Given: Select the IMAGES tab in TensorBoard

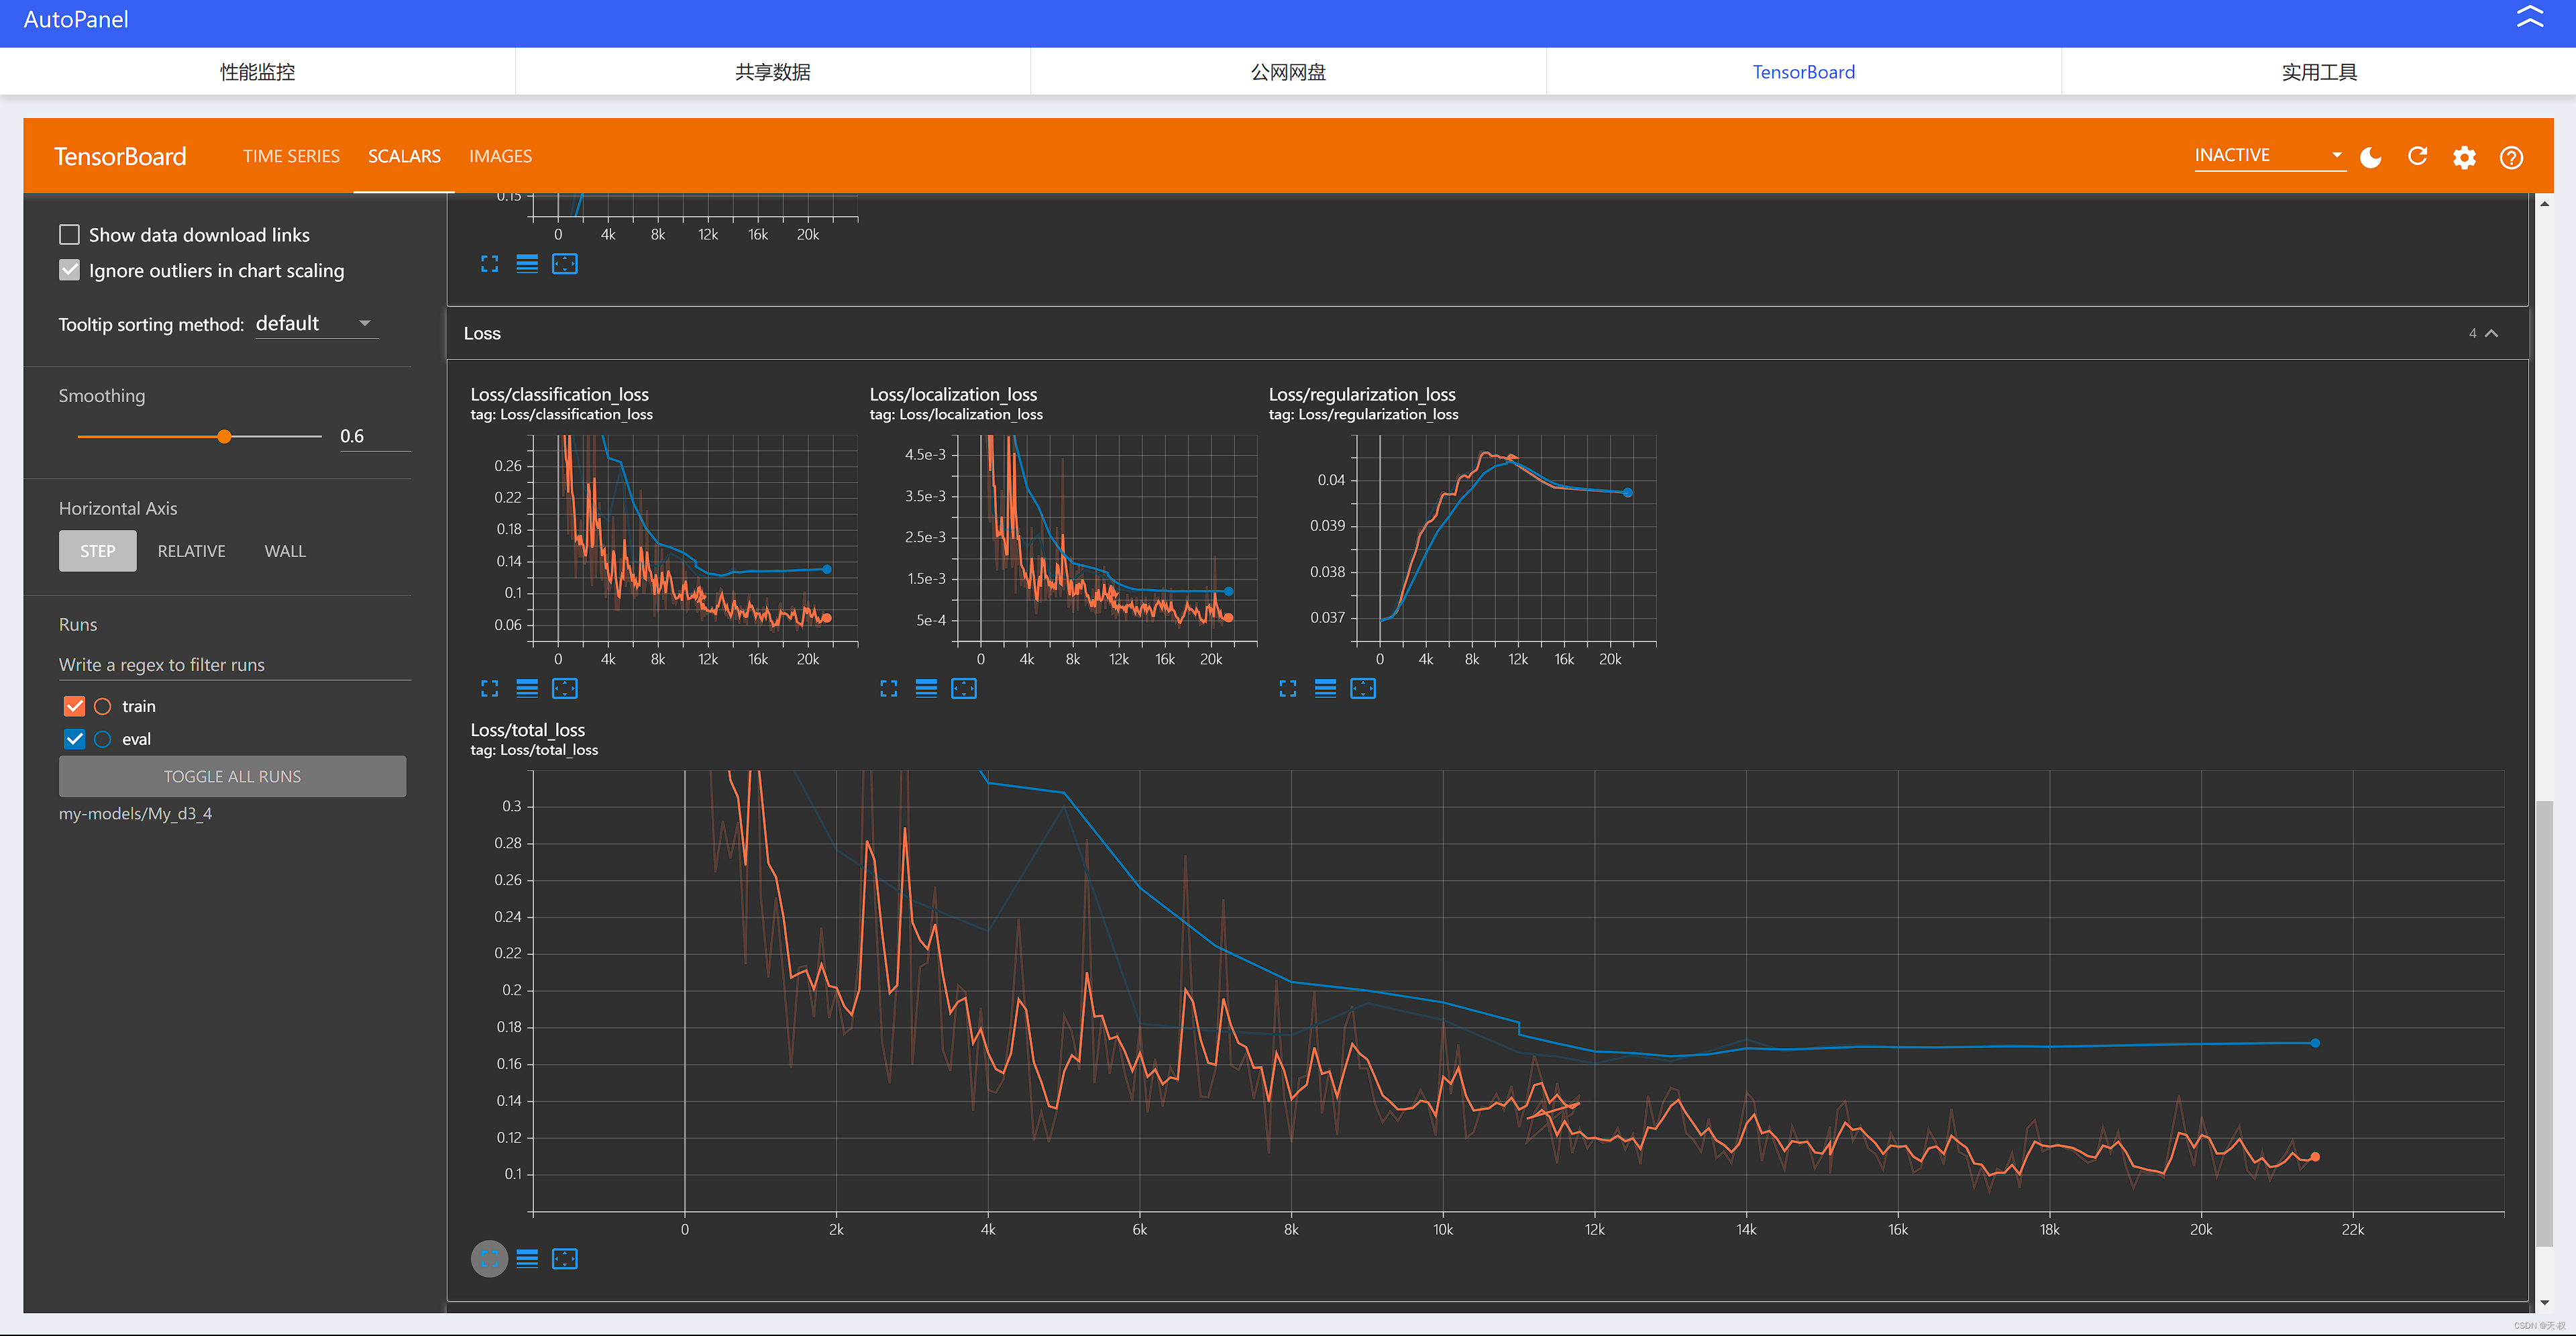Looking at the screenshot, I should pyautogui.click(x=500, y=155).
